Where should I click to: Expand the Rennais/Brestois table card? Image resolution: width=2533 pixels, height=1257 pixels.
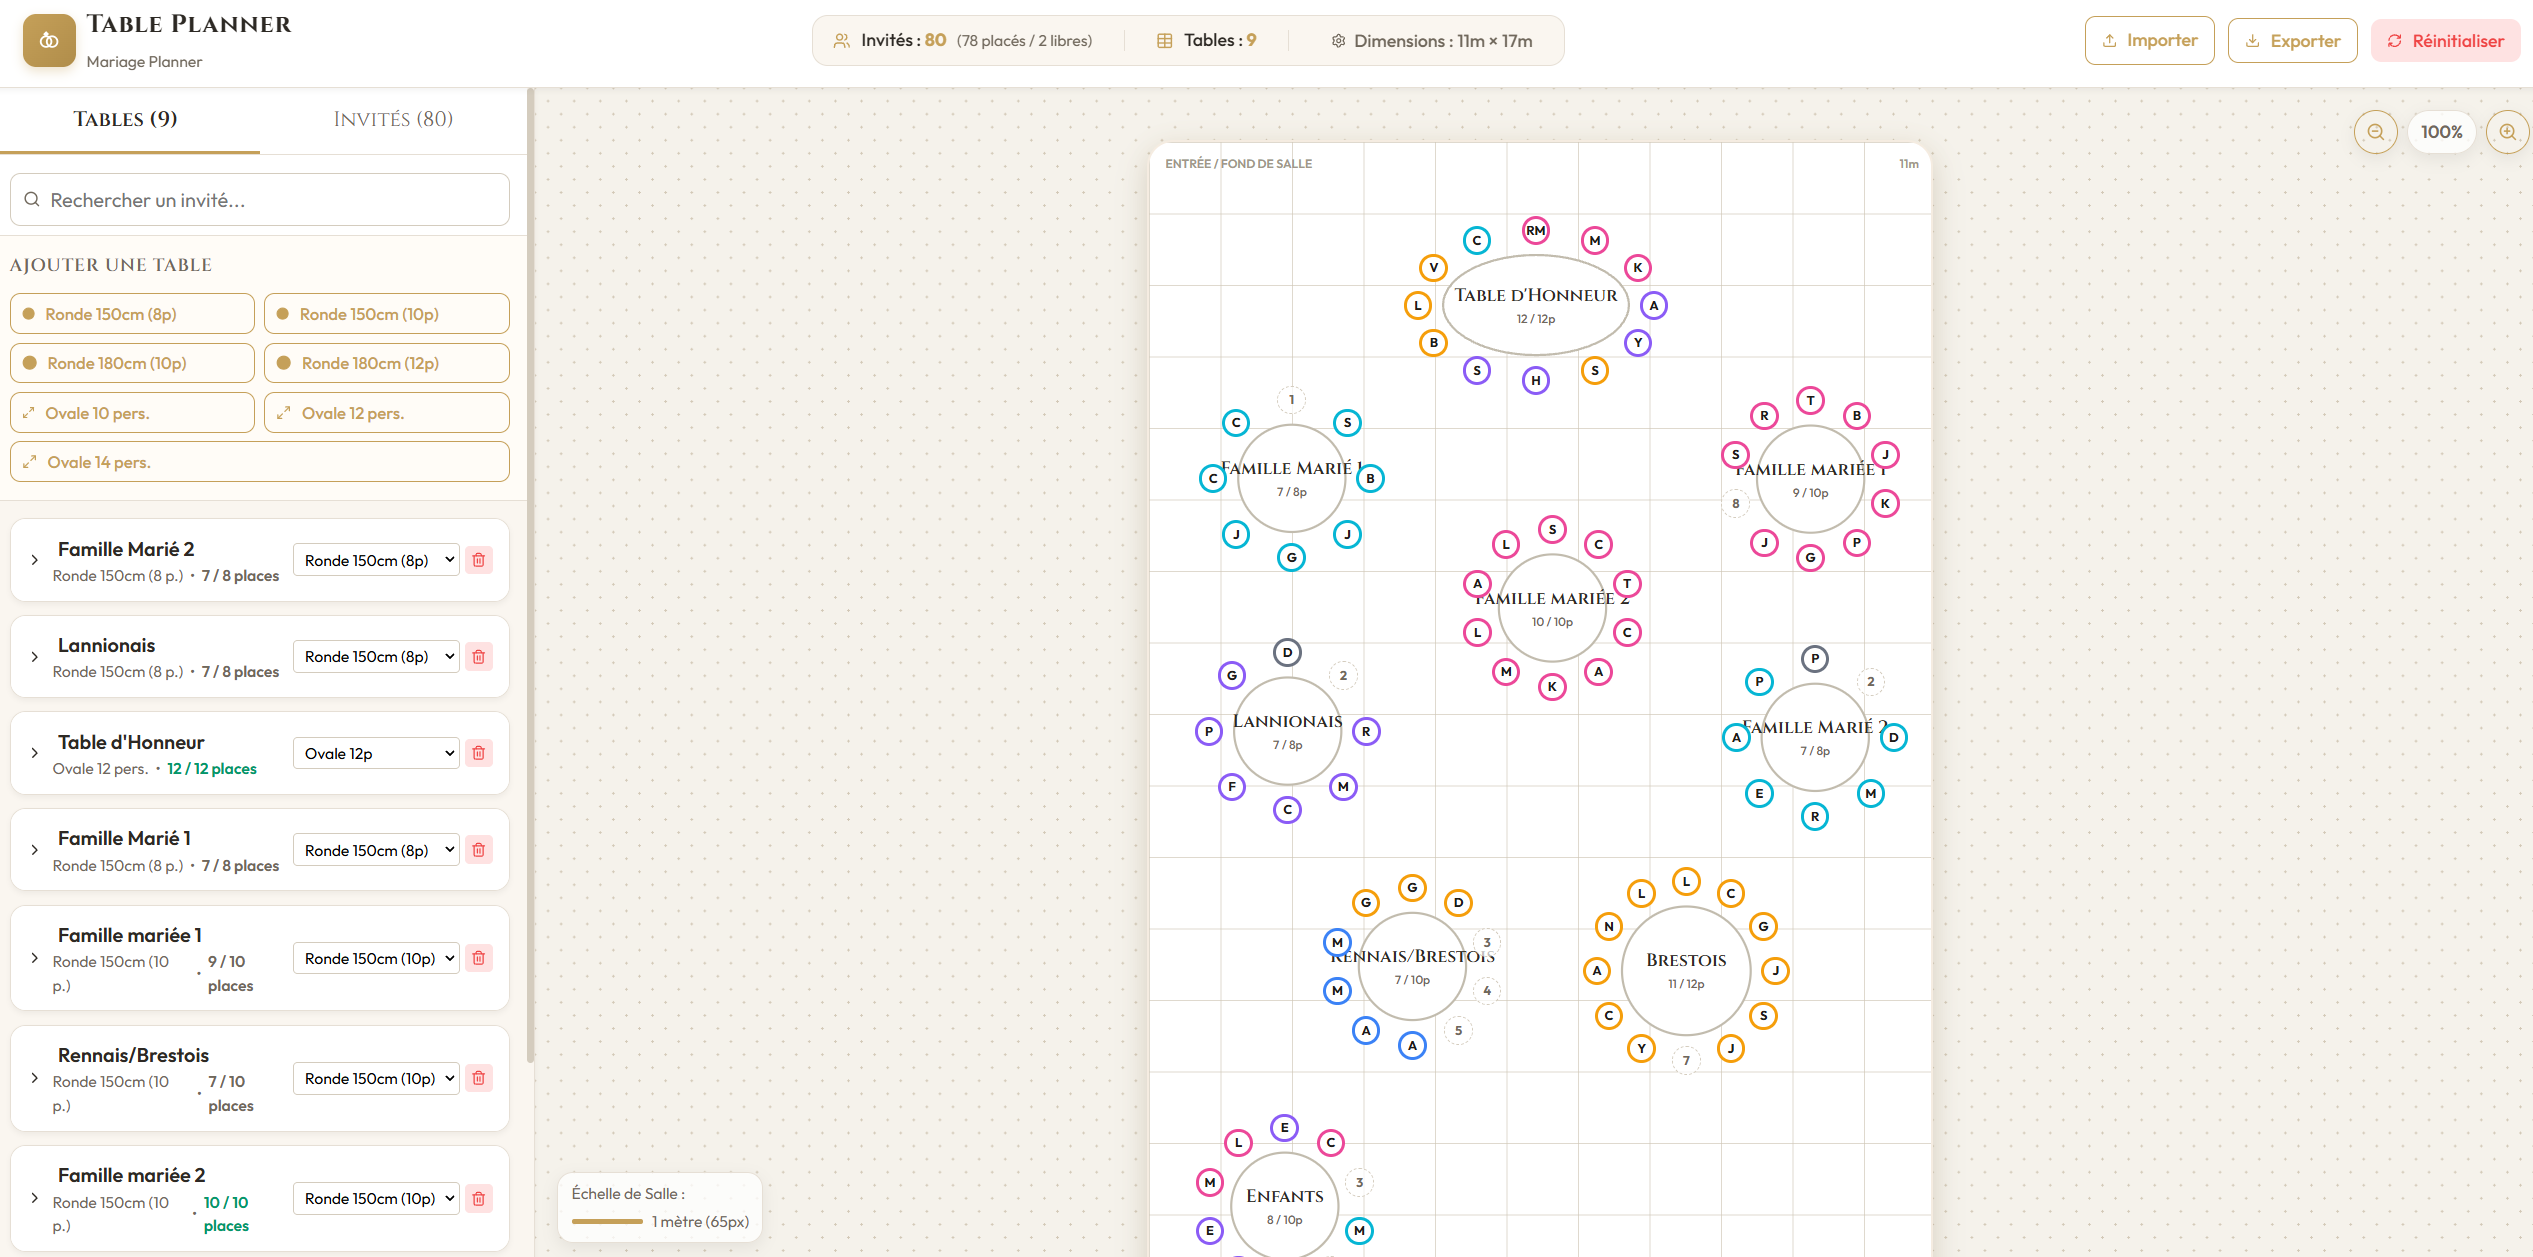pos(35,1078)
